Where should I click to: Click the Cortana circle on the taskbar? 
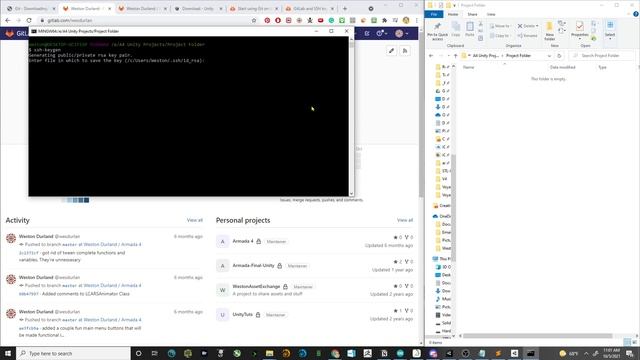[138, 353]
